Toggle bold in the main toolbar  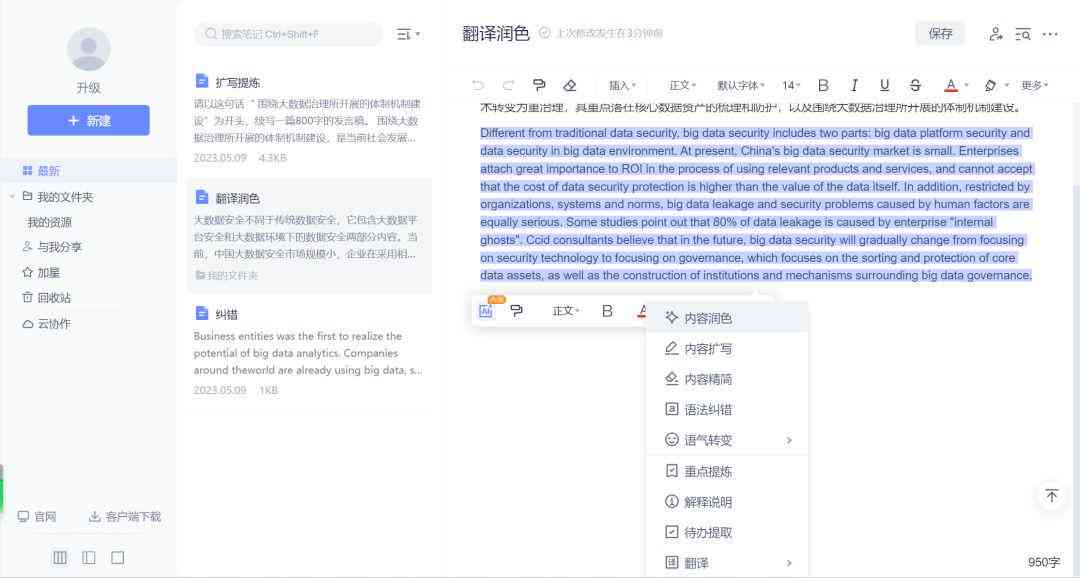tap(823, 85)
